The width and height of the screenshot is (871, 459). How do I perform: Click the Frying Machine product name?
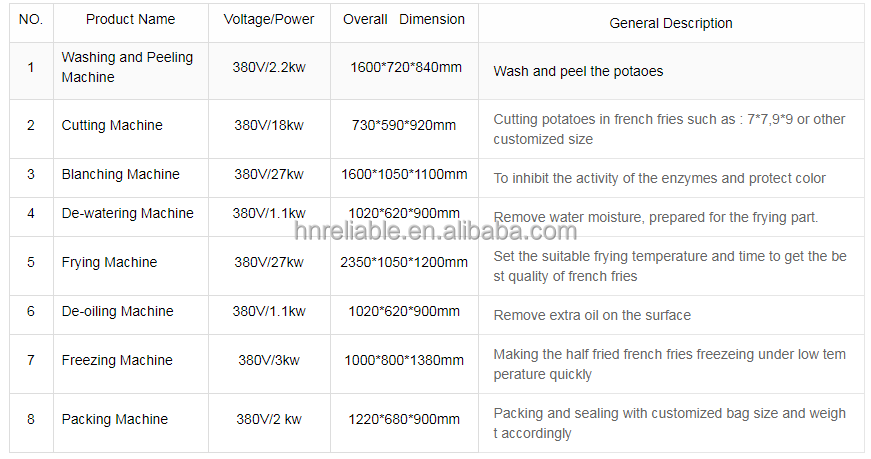(x=109, y=262)
